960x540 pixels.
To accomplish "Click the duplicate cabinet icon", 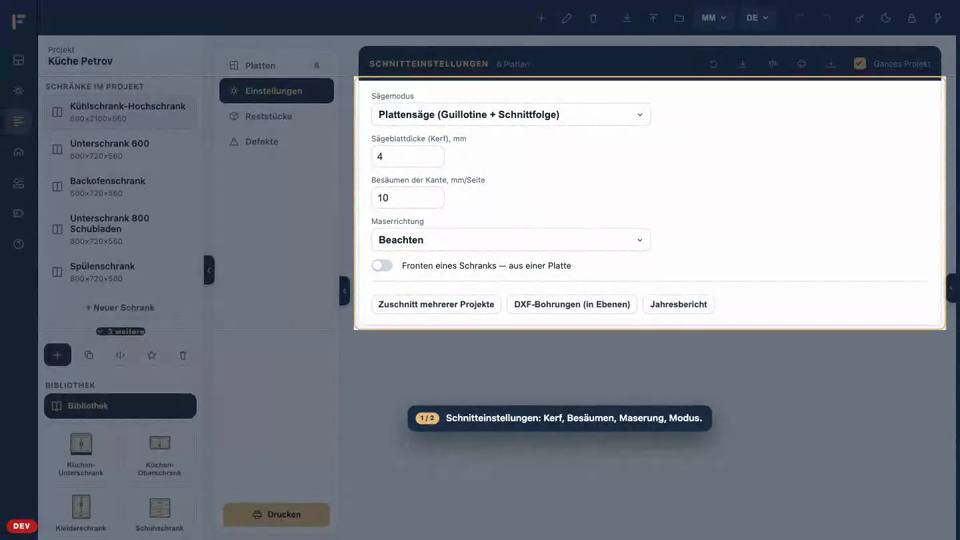I will click(x=89, y=355).
